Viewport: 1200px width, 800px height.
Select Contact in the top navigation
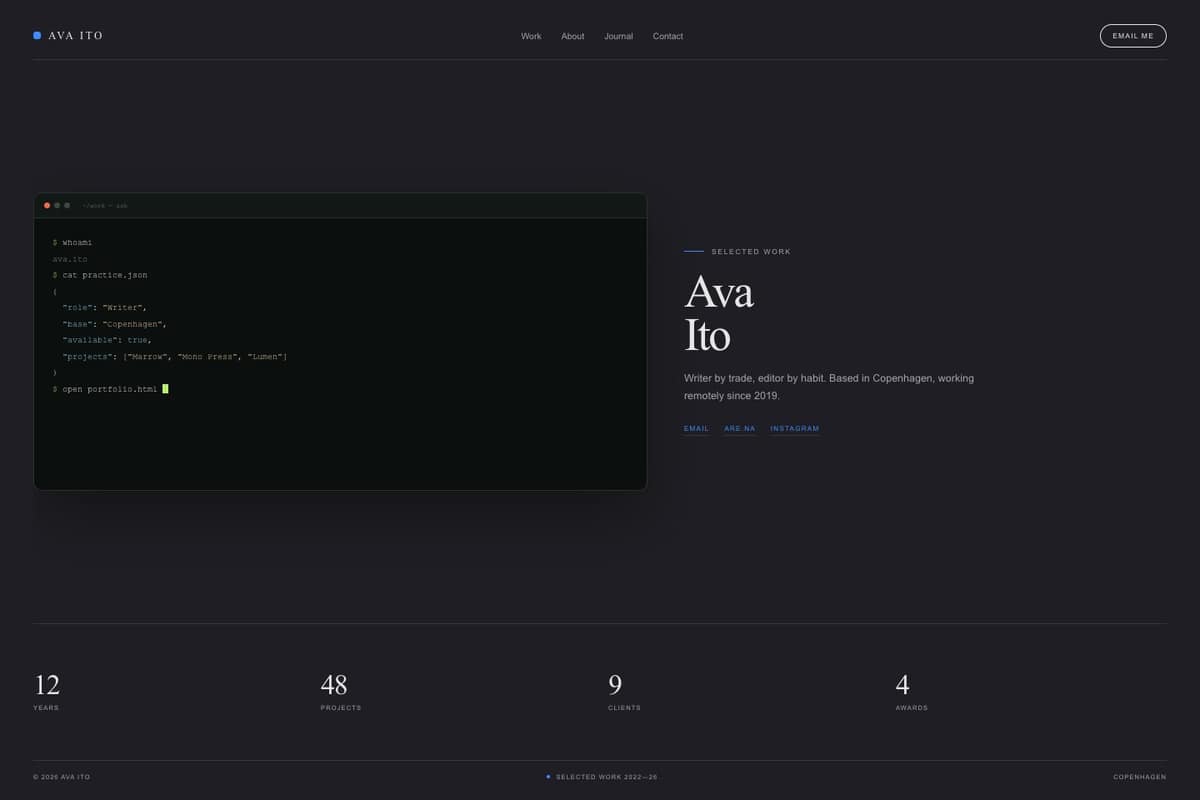(x=668, y=36)
